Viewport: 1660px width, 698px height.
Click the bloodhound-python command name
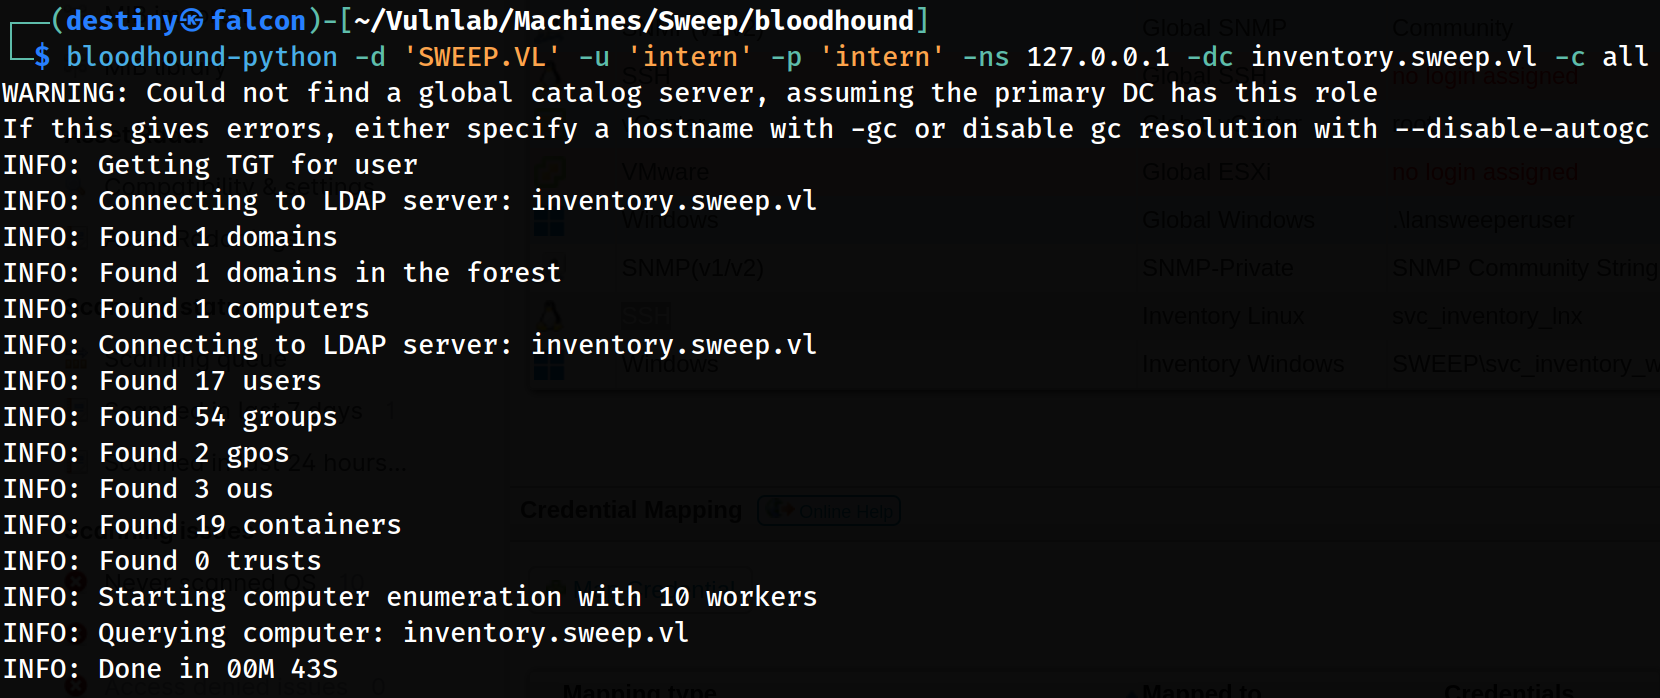click(x=201, y=57)
